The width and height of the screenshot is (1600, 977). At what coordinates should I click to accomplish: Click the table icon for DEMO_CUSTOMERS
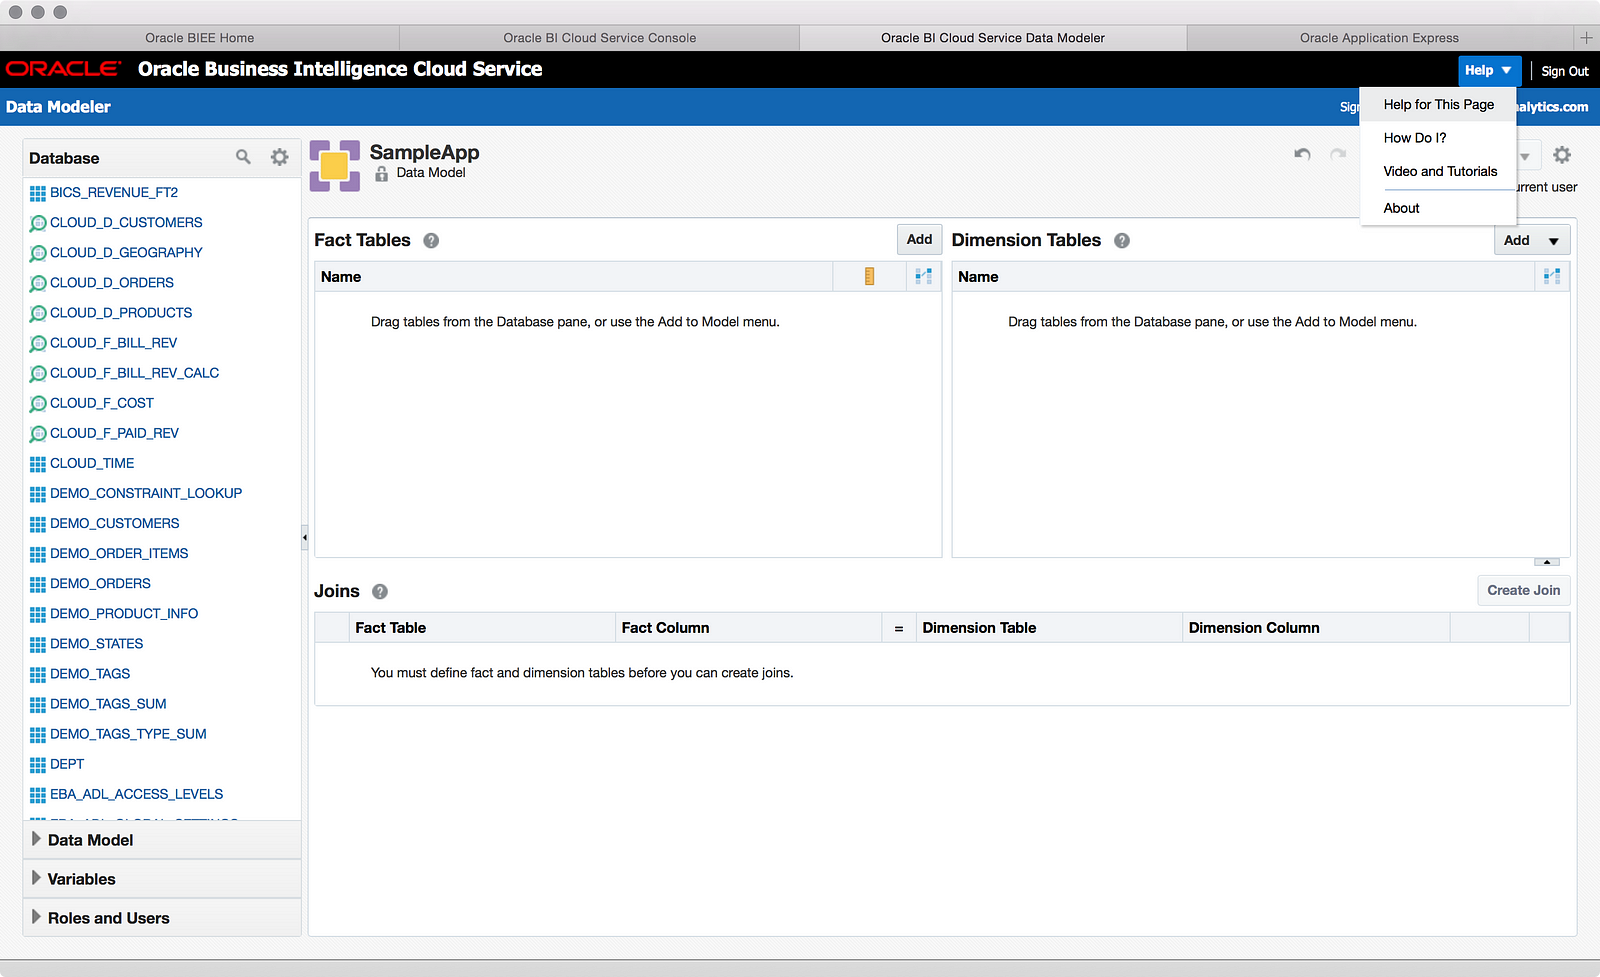coord(38,524)
